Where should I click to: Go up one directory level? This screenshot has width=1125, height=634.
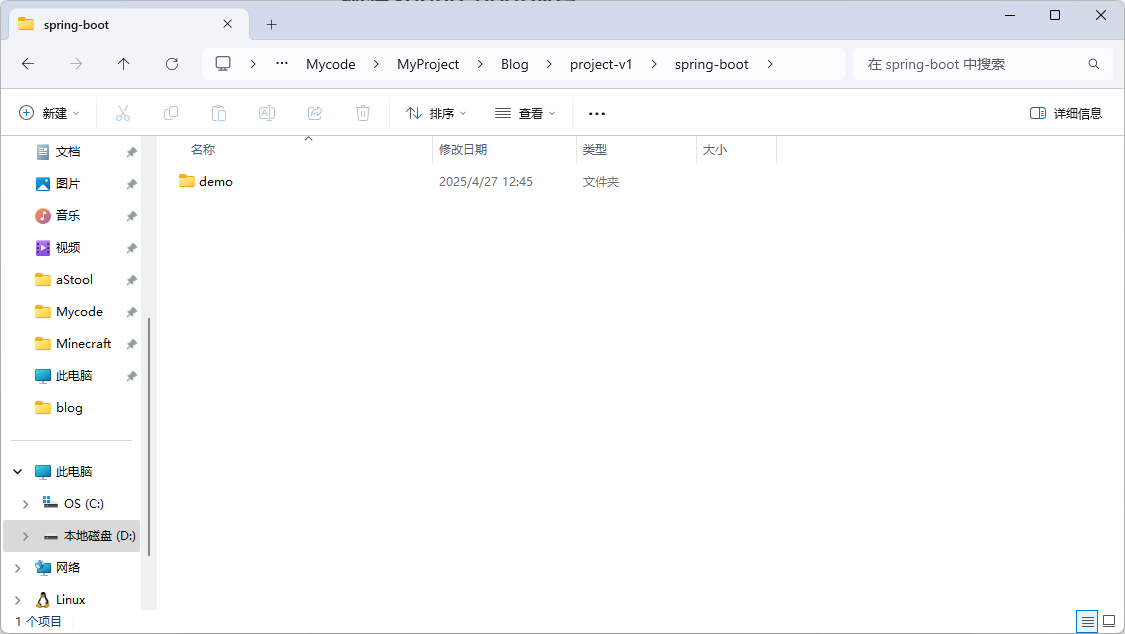[124, 64]
